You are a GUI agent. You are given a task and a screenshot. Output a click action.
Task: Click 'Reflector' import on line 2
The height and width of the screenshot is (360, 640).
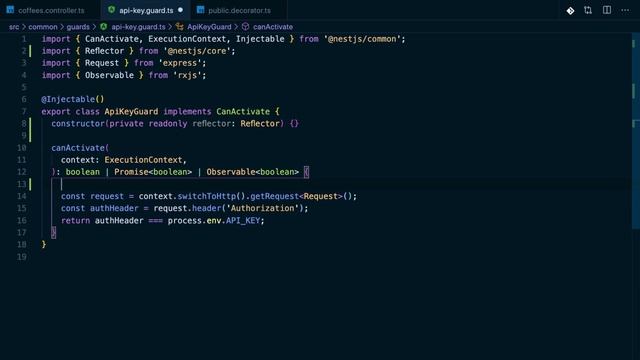click(104, 51)
